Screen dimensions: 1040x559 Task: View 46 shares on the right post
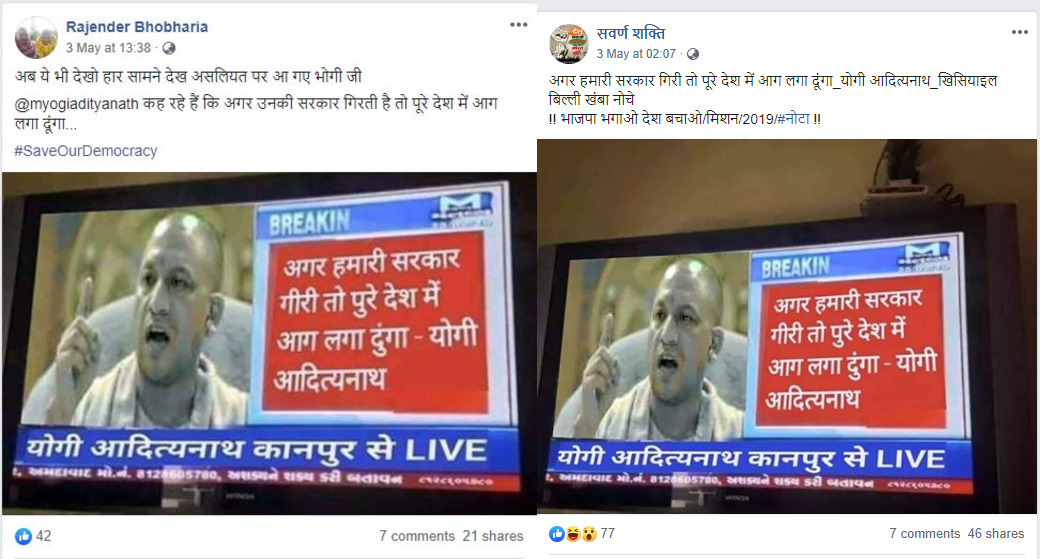(x=996, y=534)
